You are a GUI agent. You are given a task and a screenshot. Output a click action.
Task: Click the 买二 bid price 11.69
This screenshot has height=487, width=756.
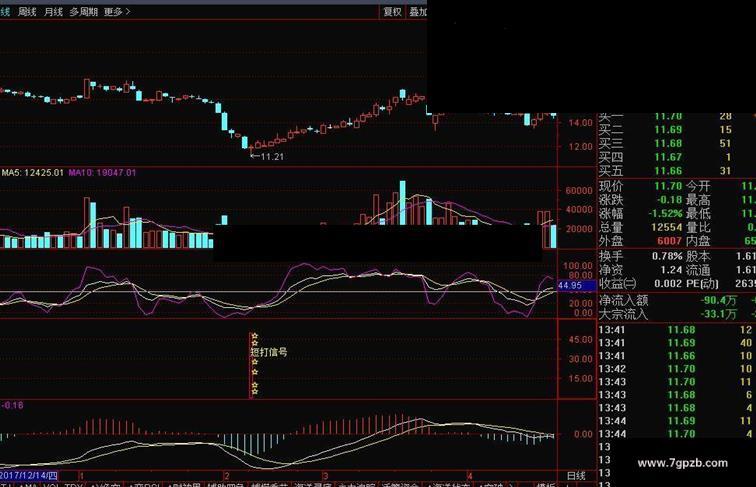[668, 130]
